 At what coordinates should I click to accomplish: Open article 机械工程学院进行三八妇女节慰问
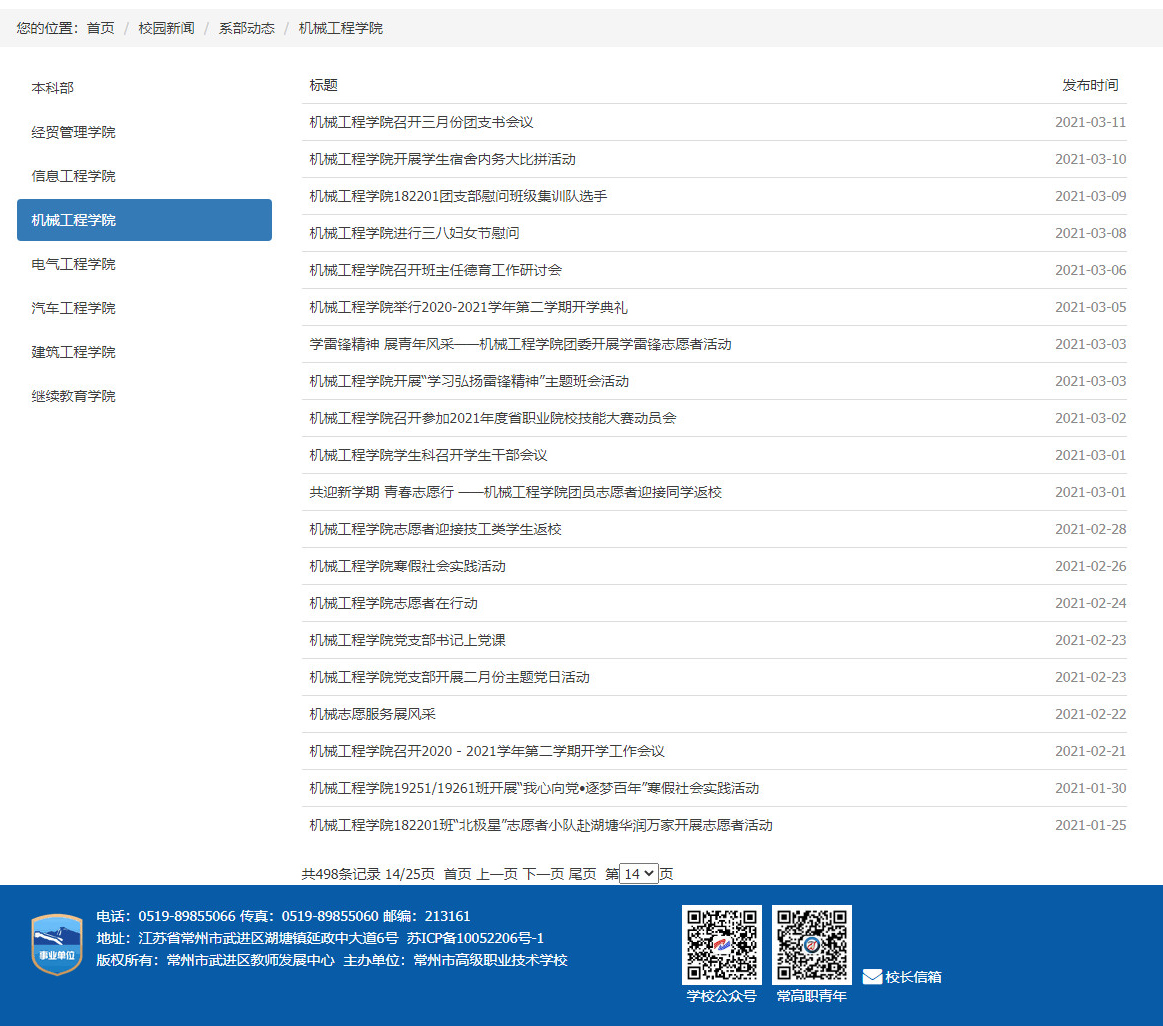414,233
